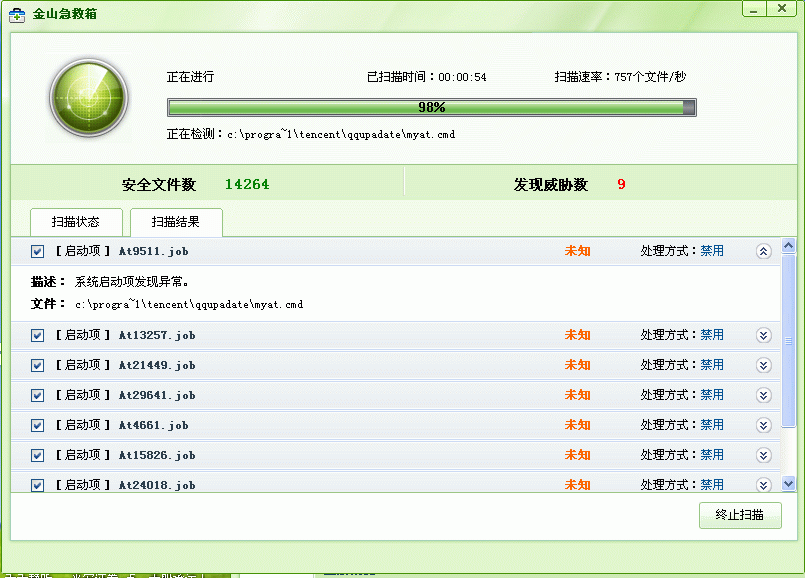
Task: Click 未知 status on At15826.job row
Action: pyautogui.click(x=578, y=455)
